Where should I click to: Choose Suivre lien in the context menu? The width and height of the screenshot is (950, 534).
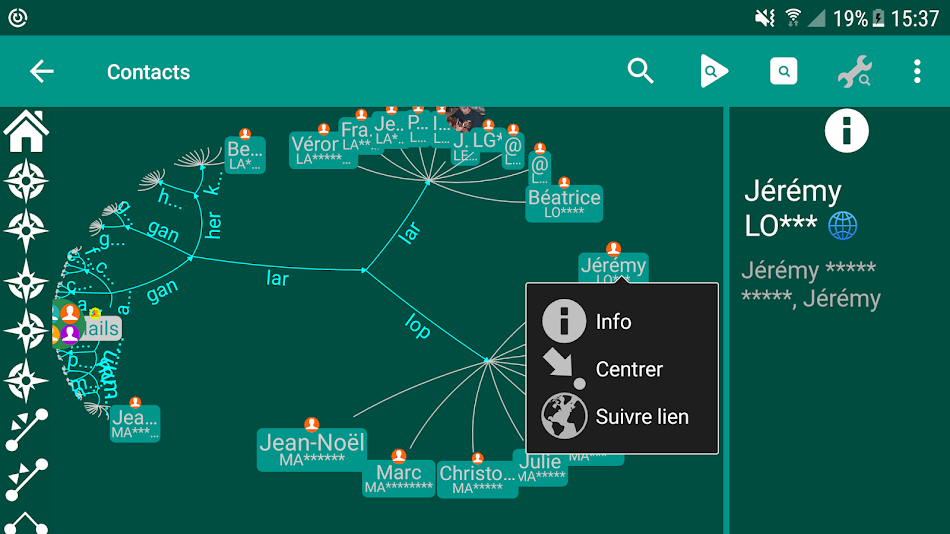click(x=622, y=416)
